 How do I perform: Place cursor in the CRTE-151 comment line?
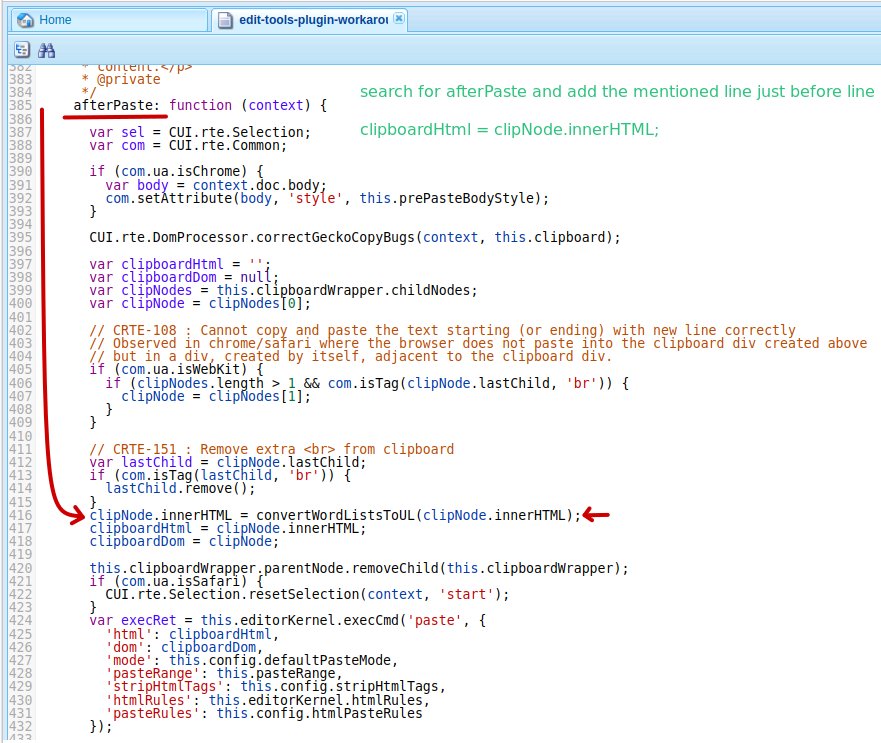tap(271, 449)
